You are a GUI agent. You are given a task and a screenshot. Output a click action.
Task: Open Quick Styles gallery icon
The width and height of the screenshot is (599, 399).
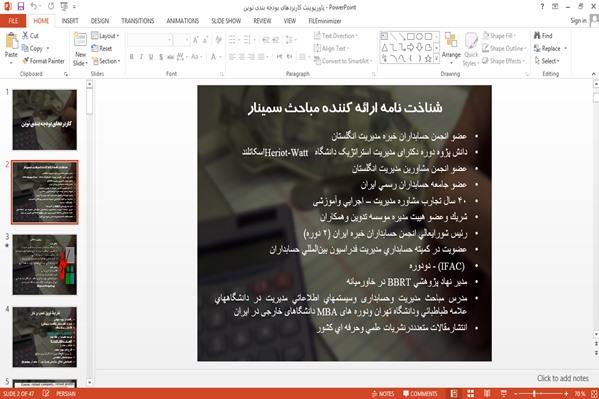471,41
